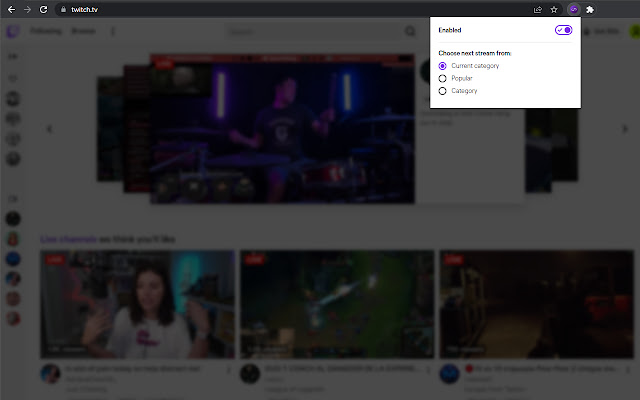Open the third live channel dark thumbnail
Image resolution: width=640 pixels, height=400 pixels.
point(537,304)
